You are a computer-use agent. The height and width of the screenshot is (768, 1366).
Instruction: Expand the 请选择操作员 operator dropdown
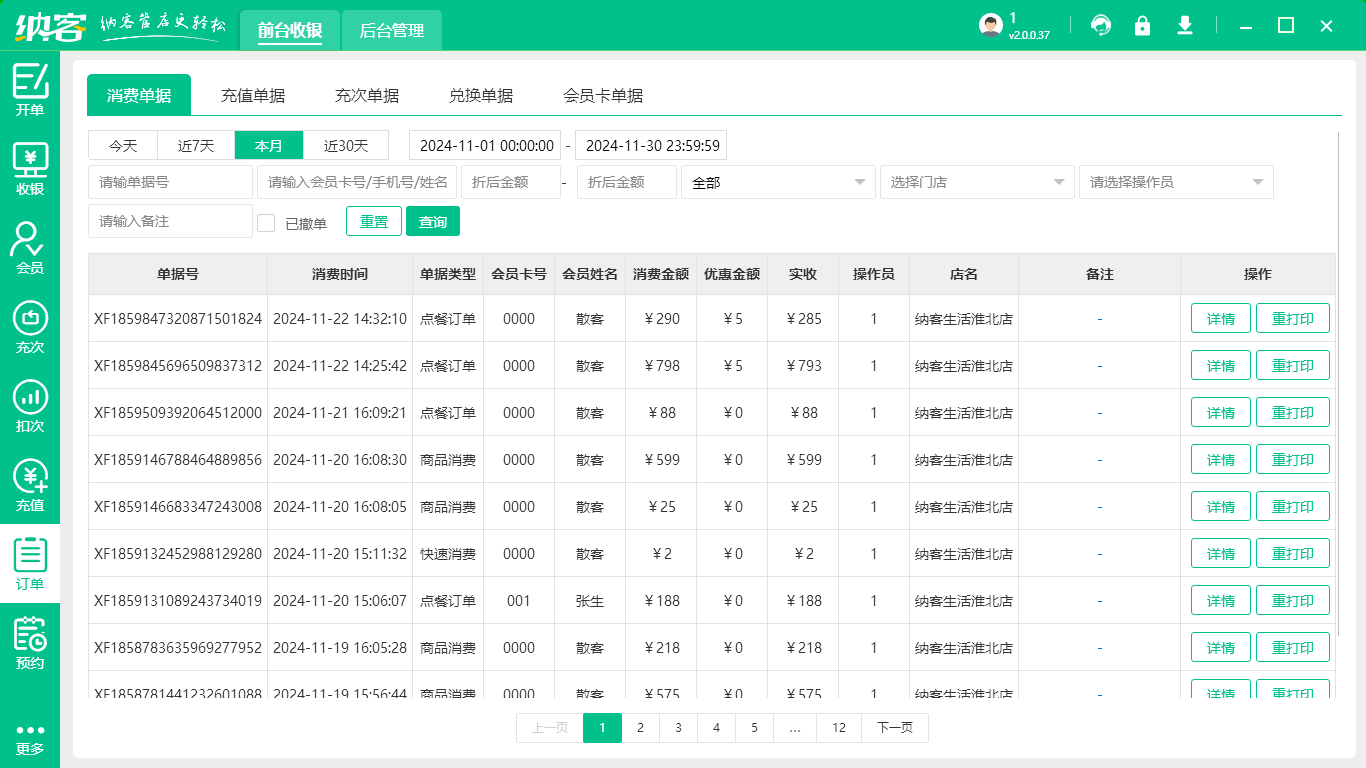click(x=1175, y=182)
